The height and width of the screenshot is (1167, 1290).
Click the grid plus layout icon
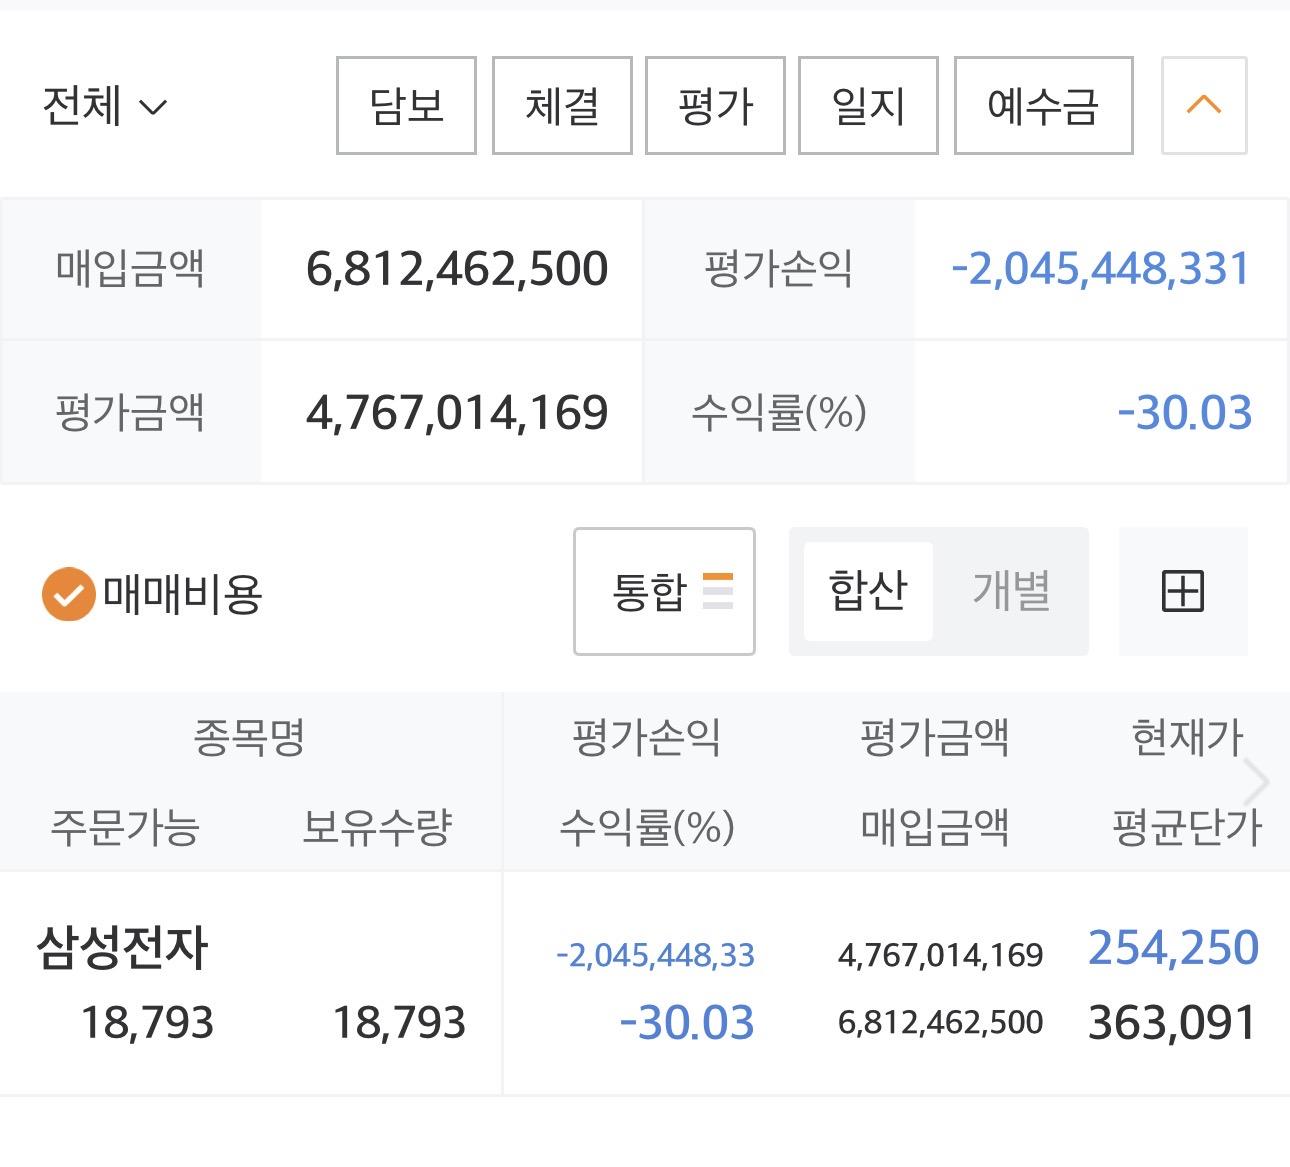click(x=1183, y=591)
